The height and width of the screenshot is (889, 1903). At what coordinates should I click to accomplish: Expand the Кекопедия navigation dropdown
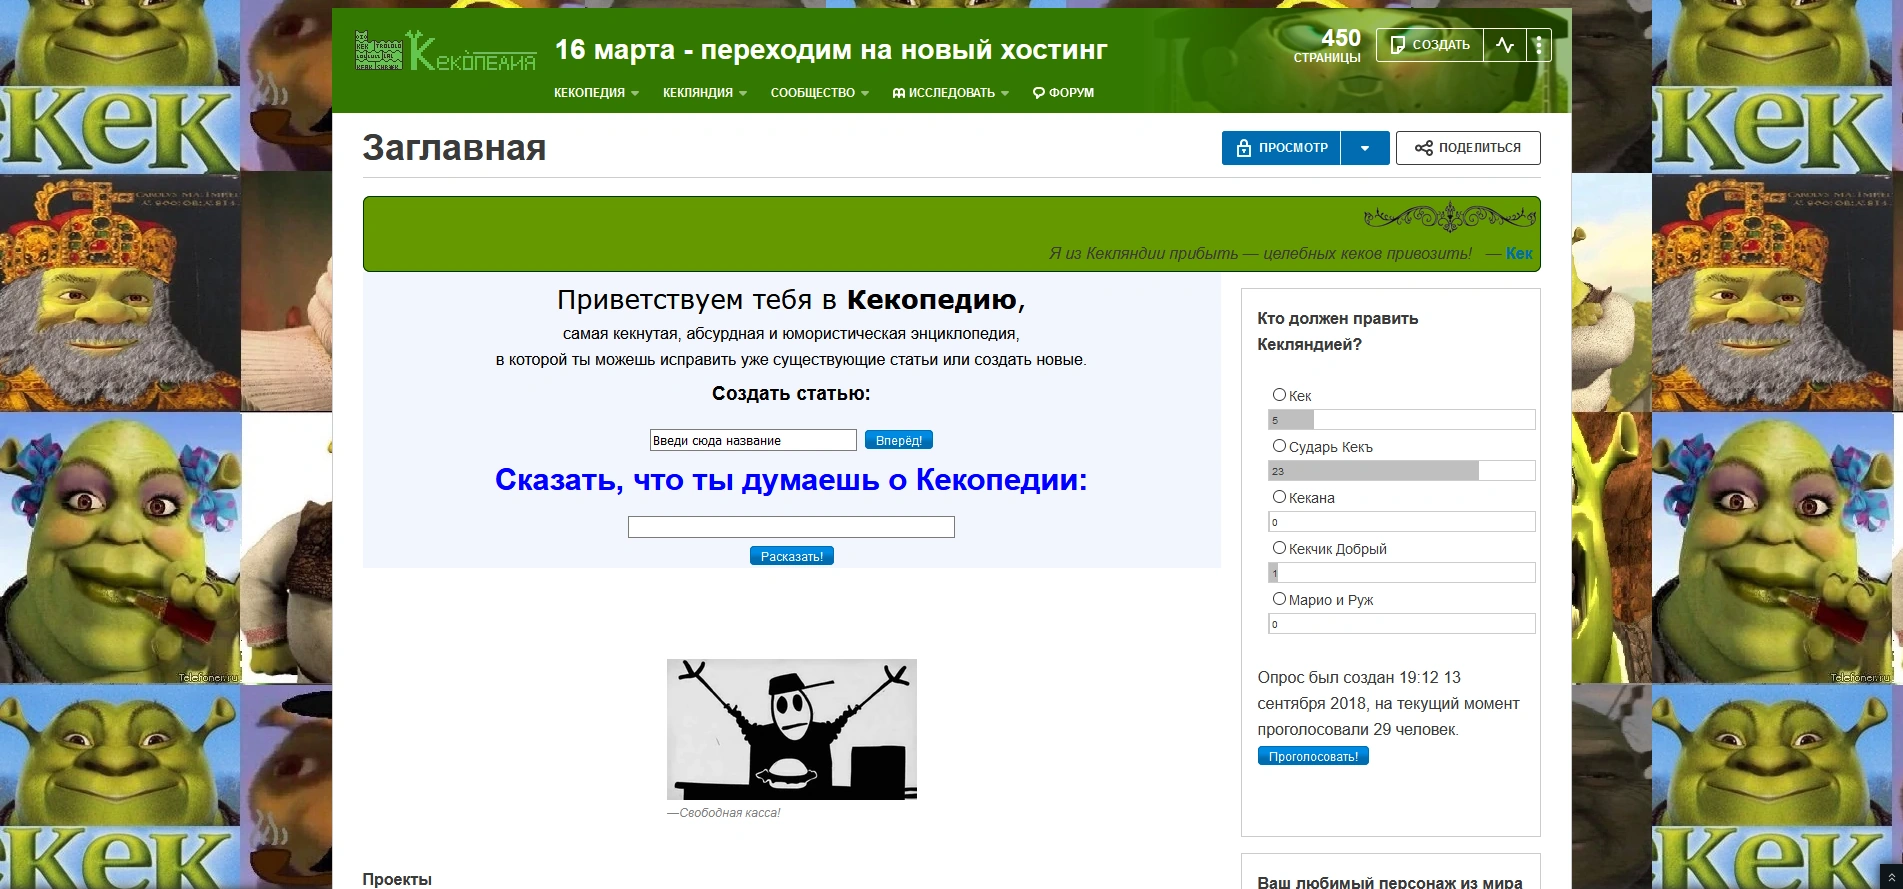pos(596,93)
